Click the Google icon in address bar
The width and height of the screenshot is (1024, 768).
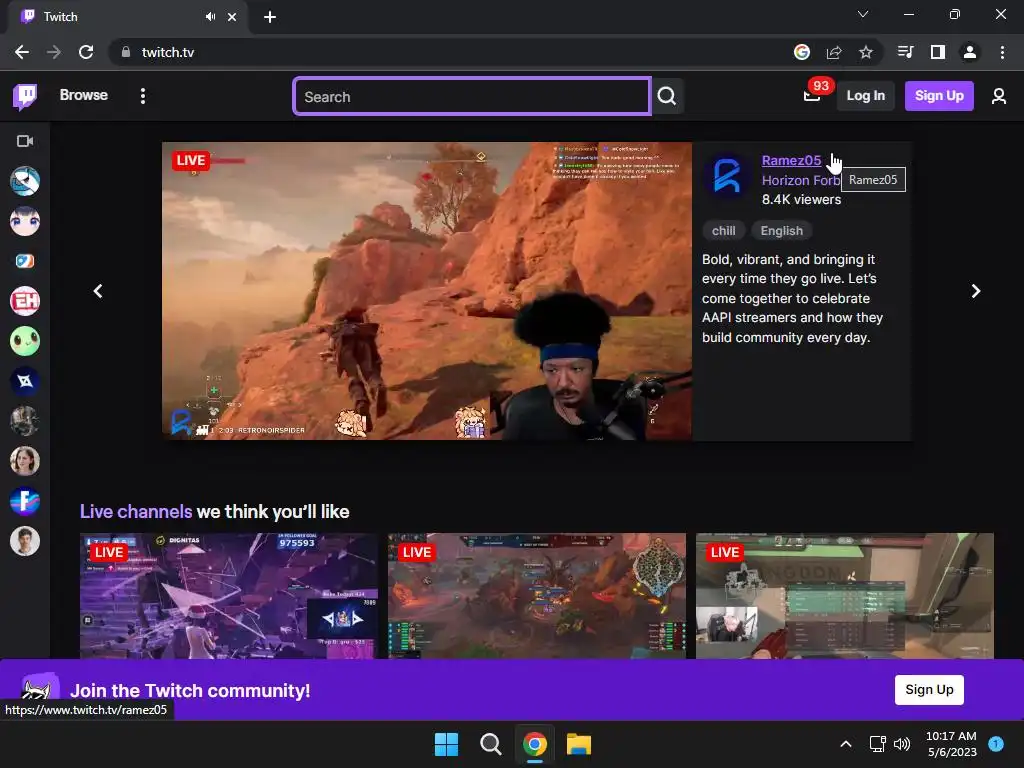802,52
